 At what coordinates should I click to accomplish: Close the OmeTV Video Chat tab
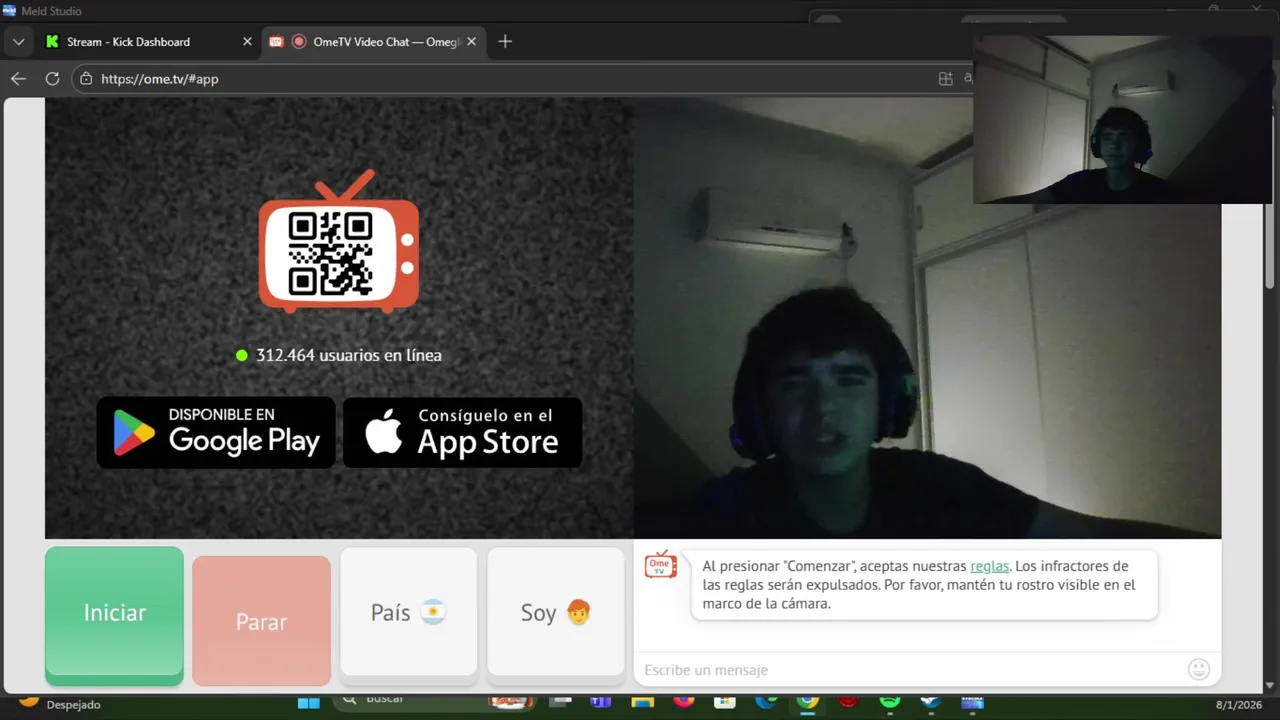click(471, 42)
